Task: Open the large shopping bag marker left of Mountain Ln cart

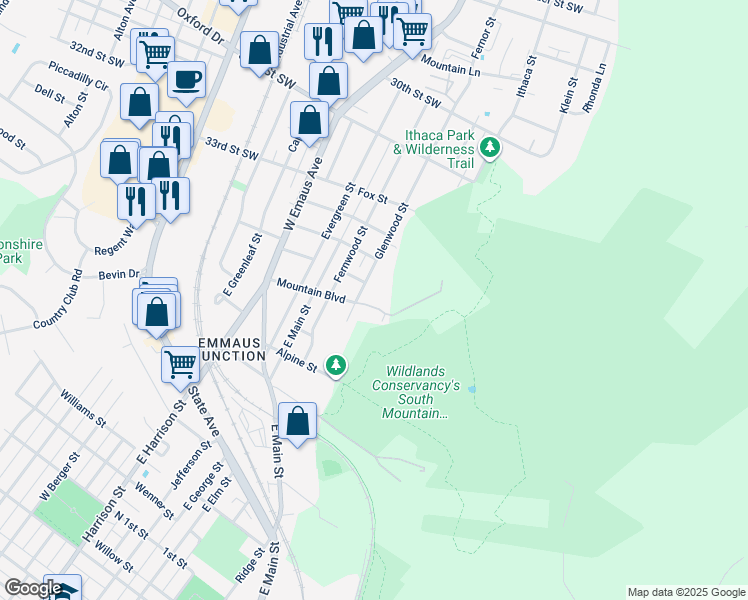Action: [x=364, y=37]
